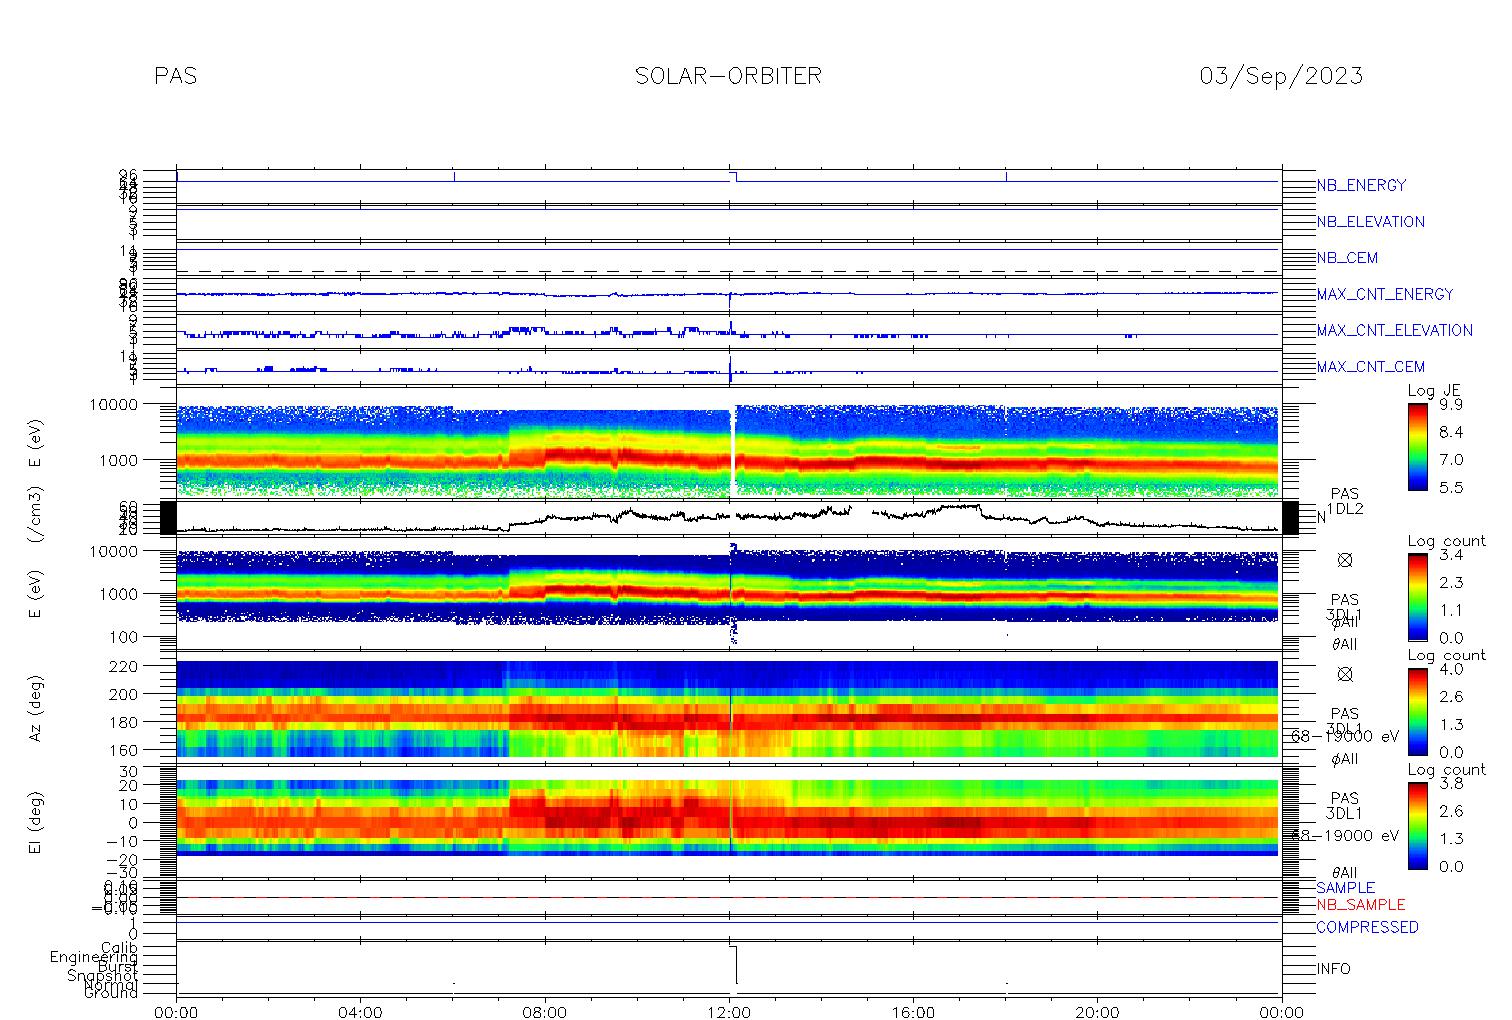Click the 08:00 time axis tick

(545, 1012)
